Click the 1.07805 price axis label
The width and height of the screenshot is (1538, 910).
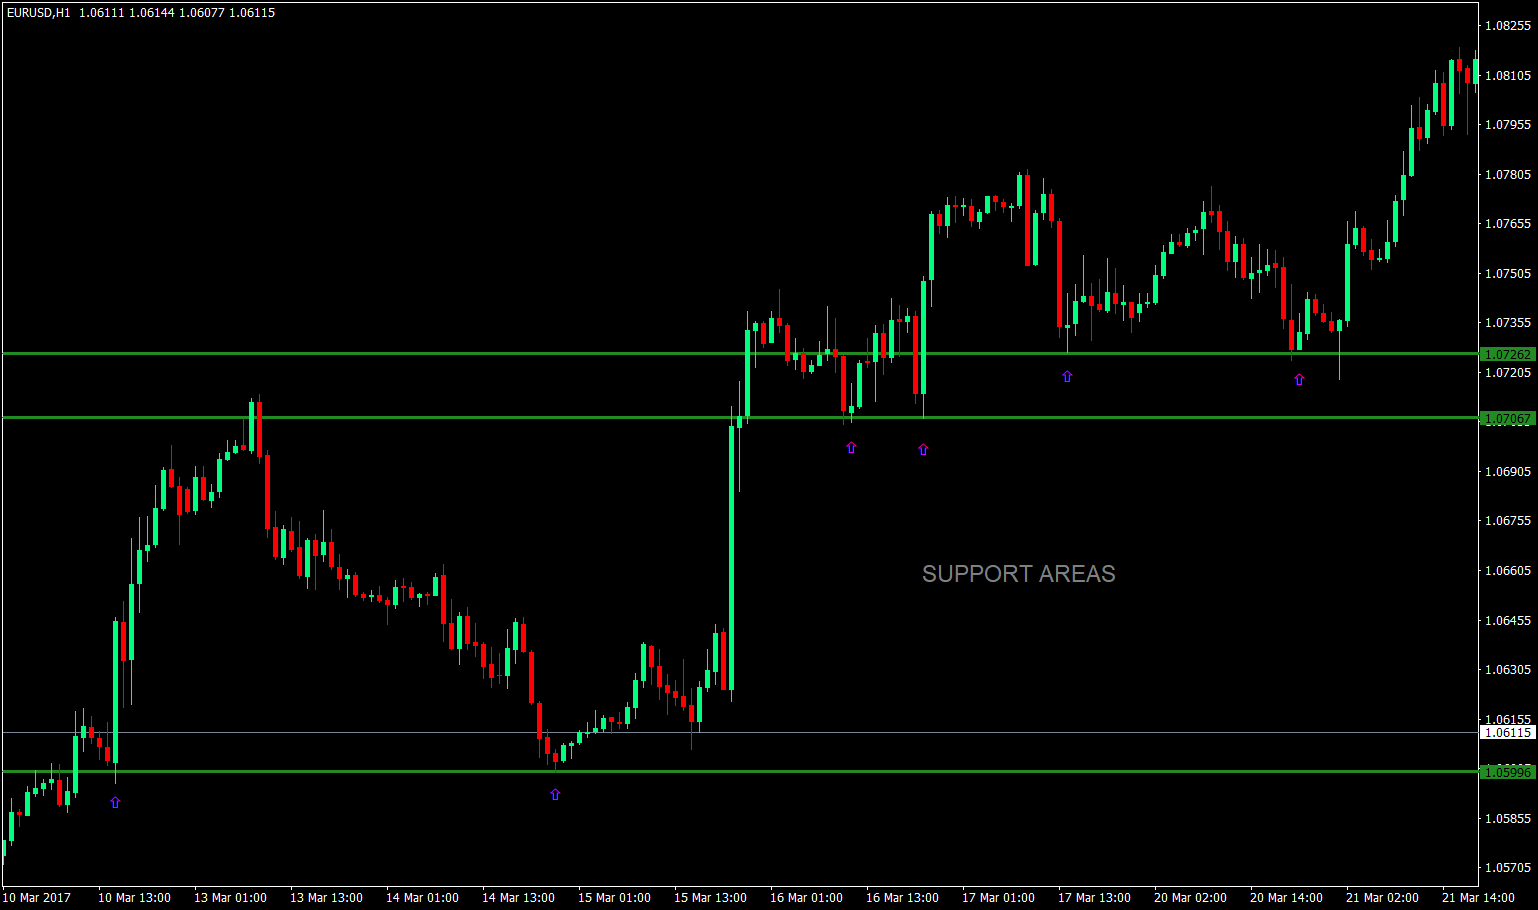pos(1509,174)
